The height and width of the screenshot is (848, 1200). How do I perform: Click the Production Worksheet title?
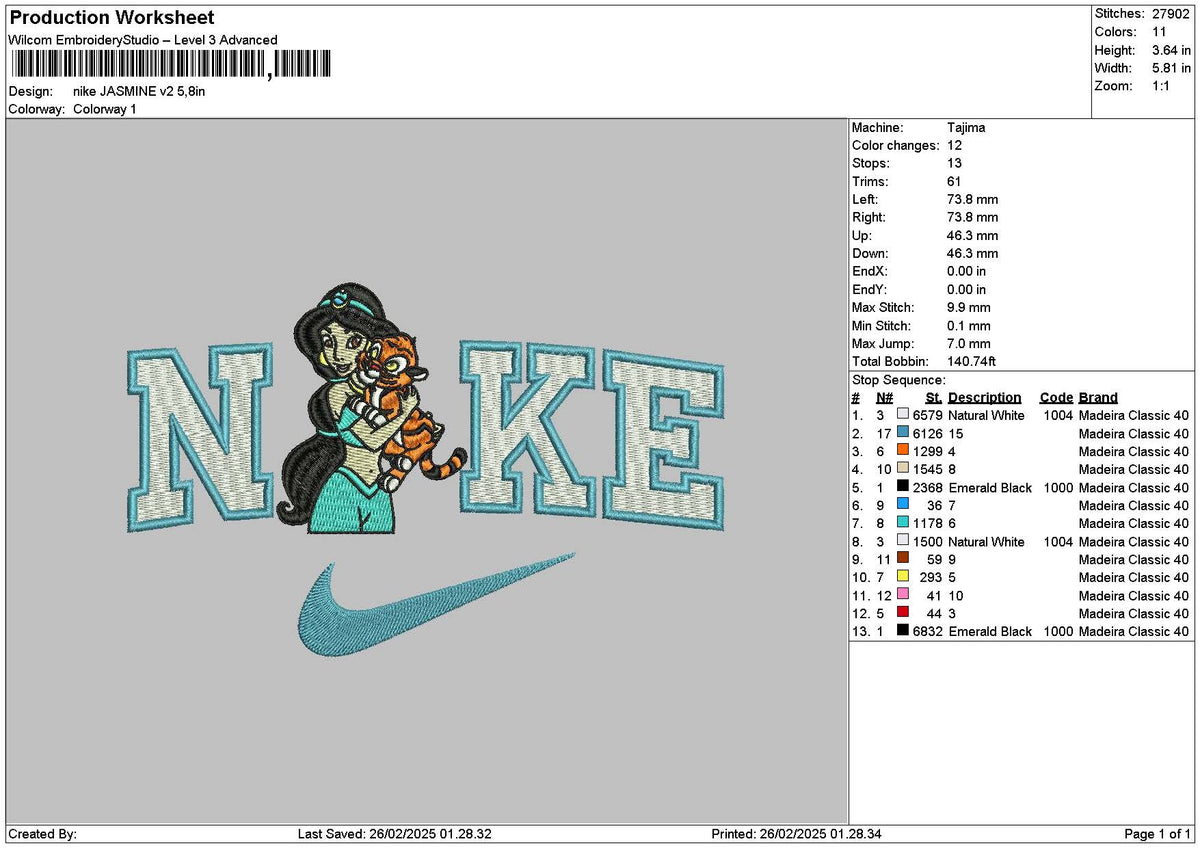pyautogui.click(x=110, y=17)
